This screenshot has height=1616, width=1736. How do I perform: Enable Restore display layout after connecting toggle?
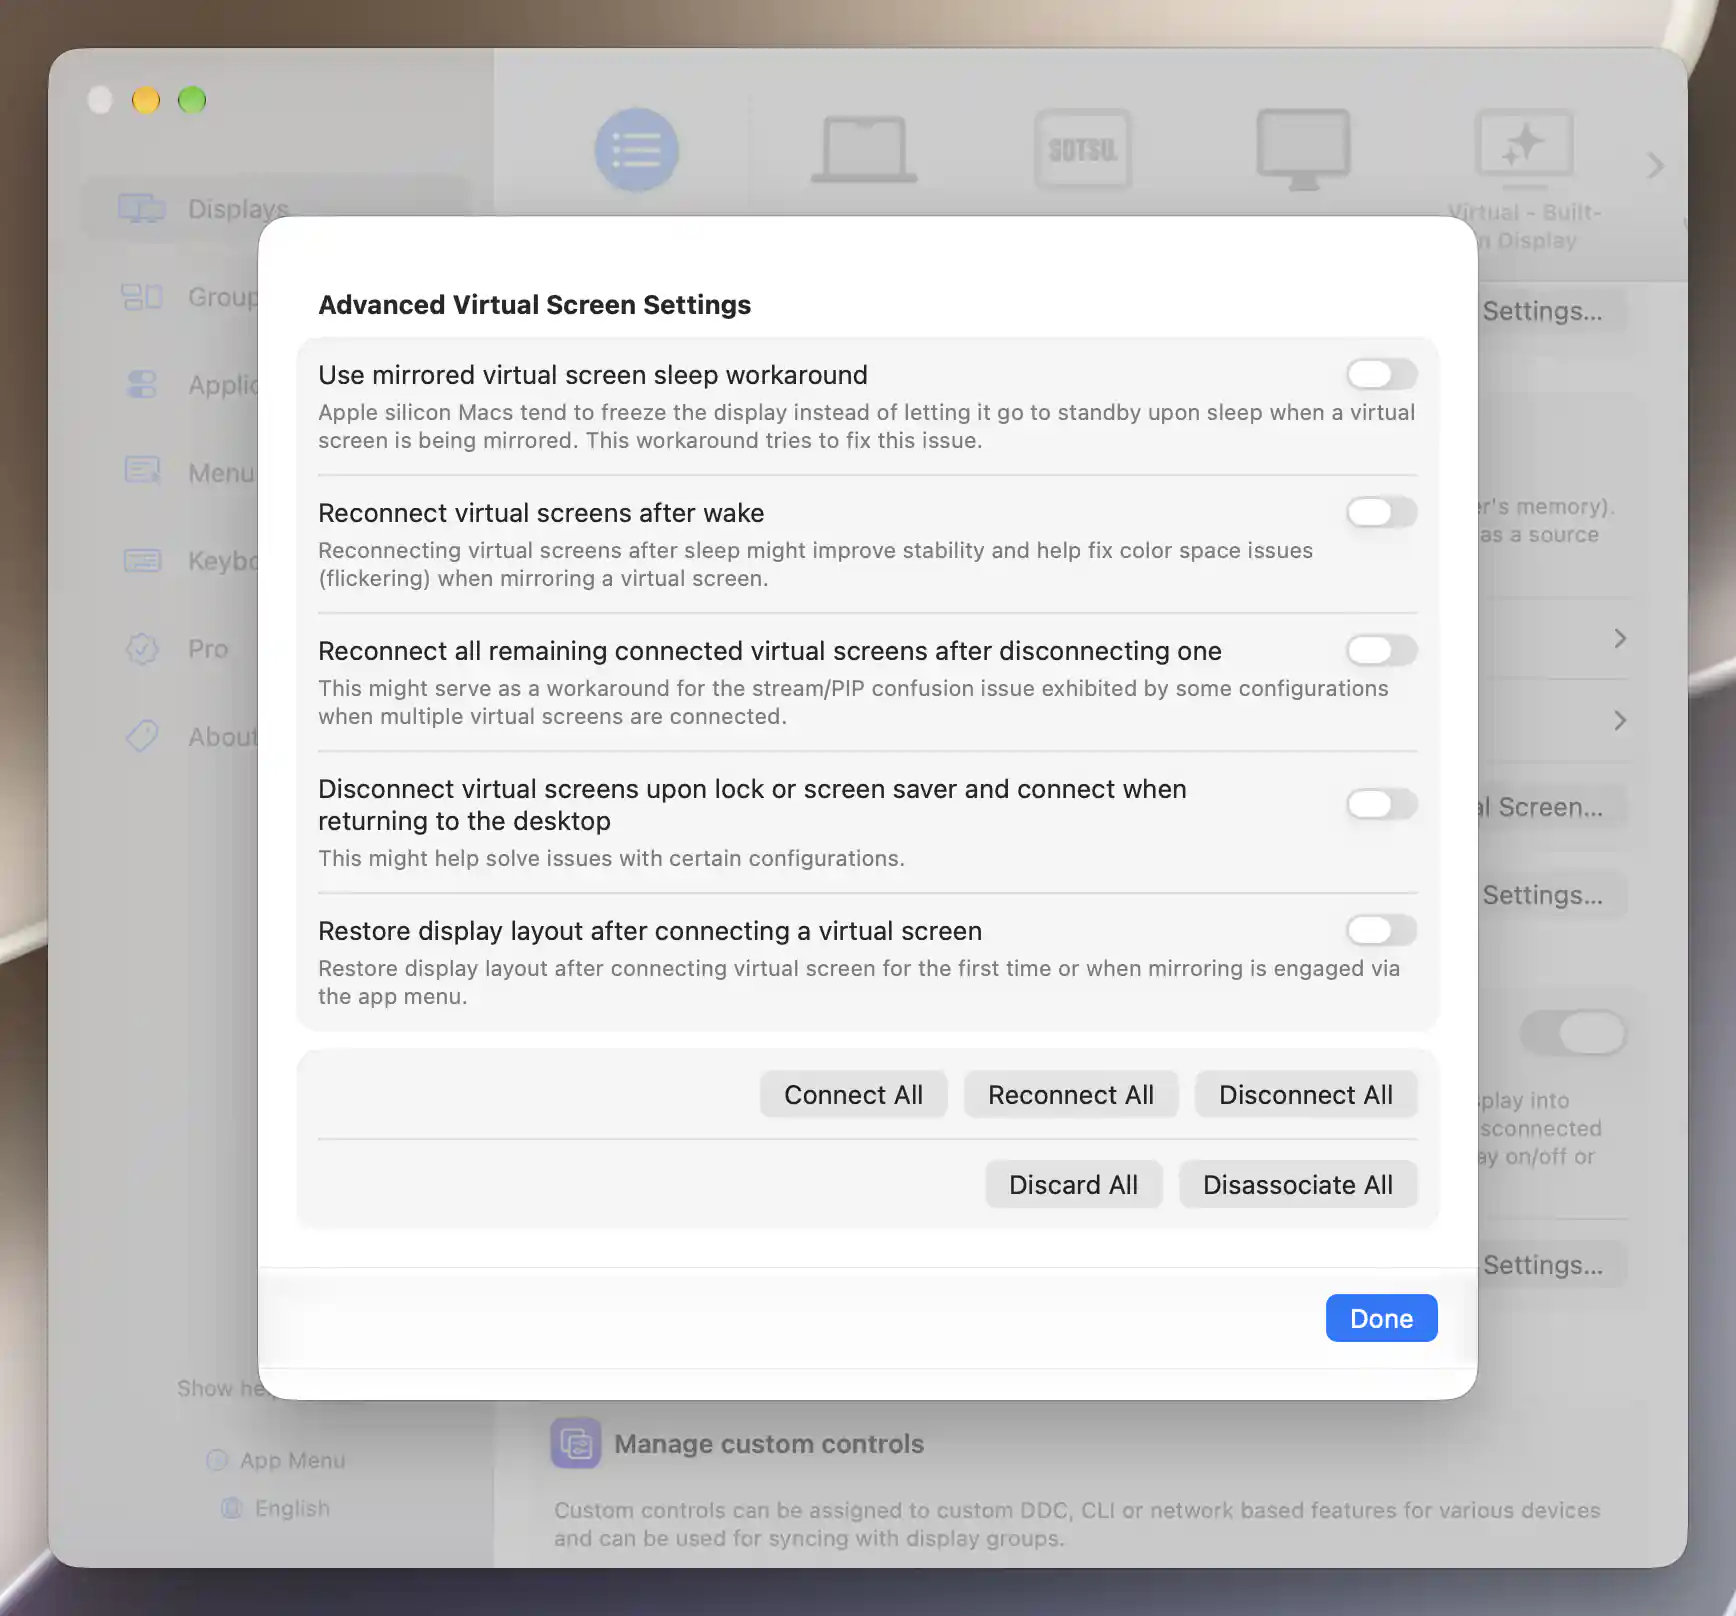click(1381, 930)
